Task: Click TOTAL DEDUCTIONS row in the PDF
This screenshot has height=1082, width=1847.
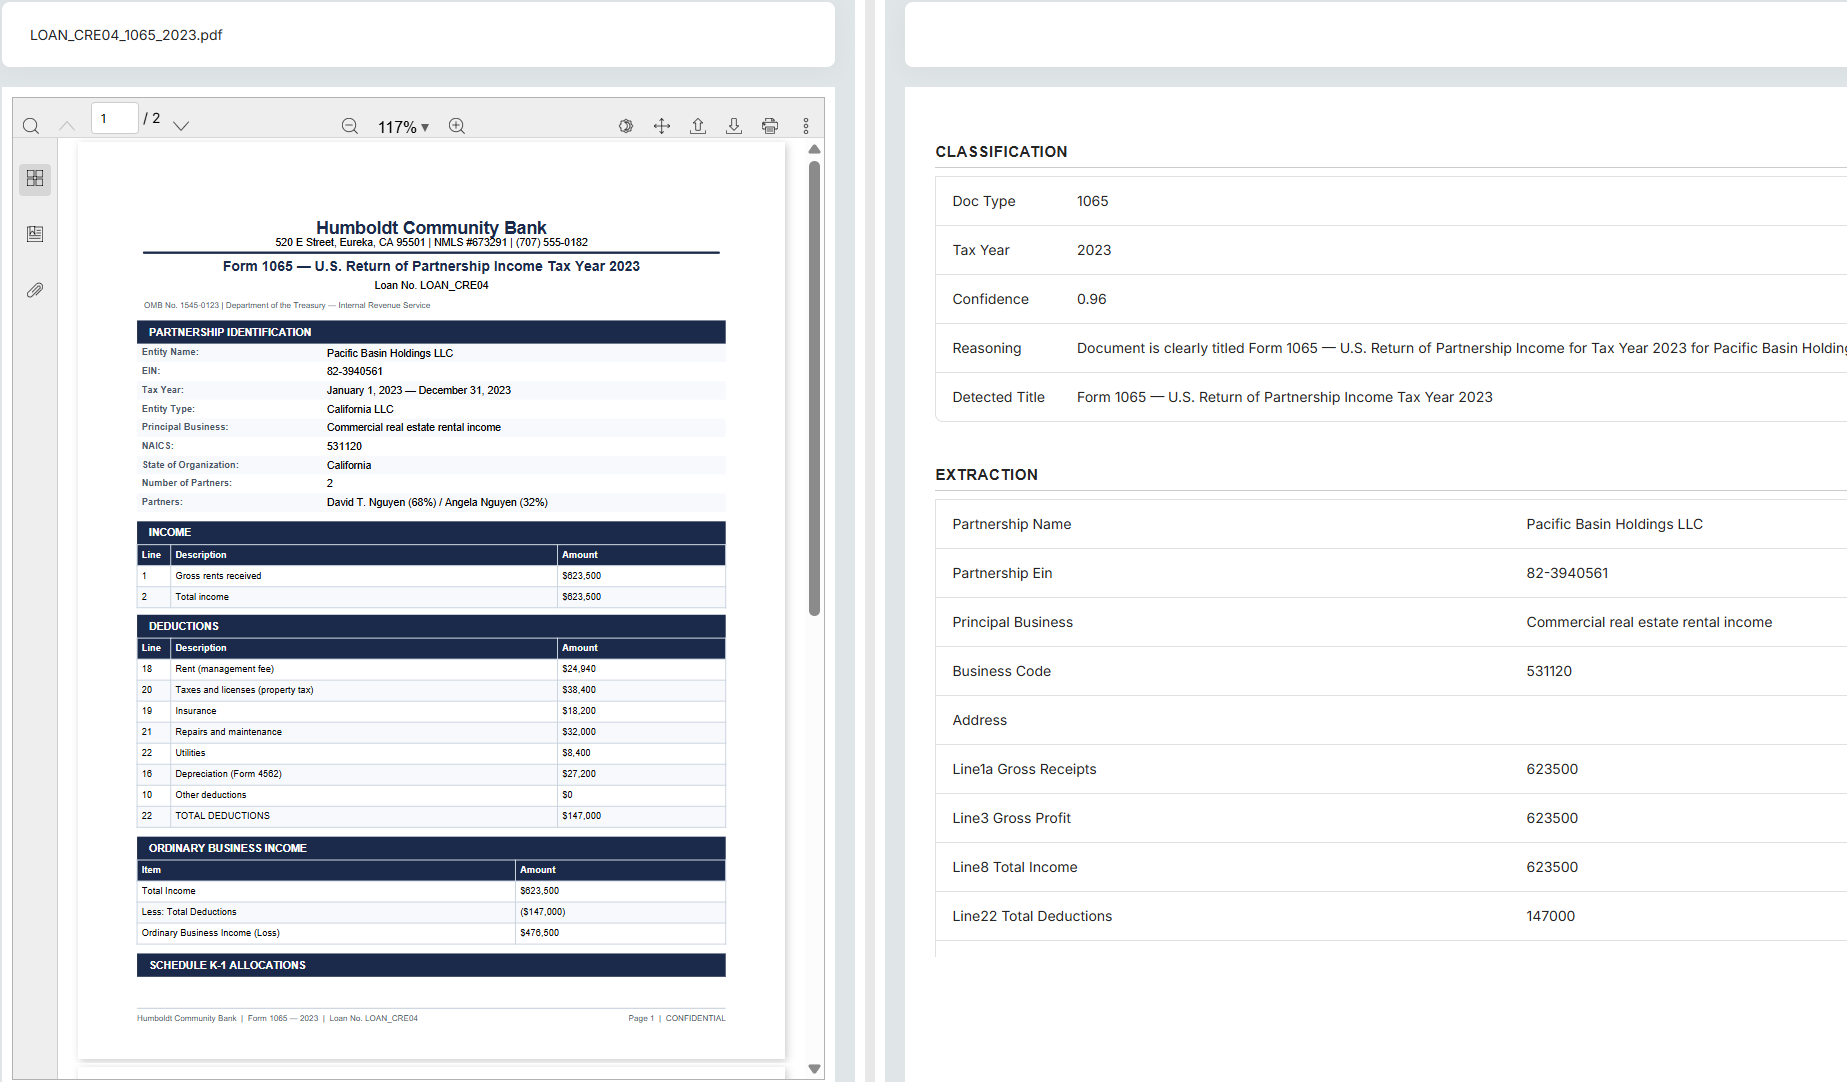Action: point(431,816)
